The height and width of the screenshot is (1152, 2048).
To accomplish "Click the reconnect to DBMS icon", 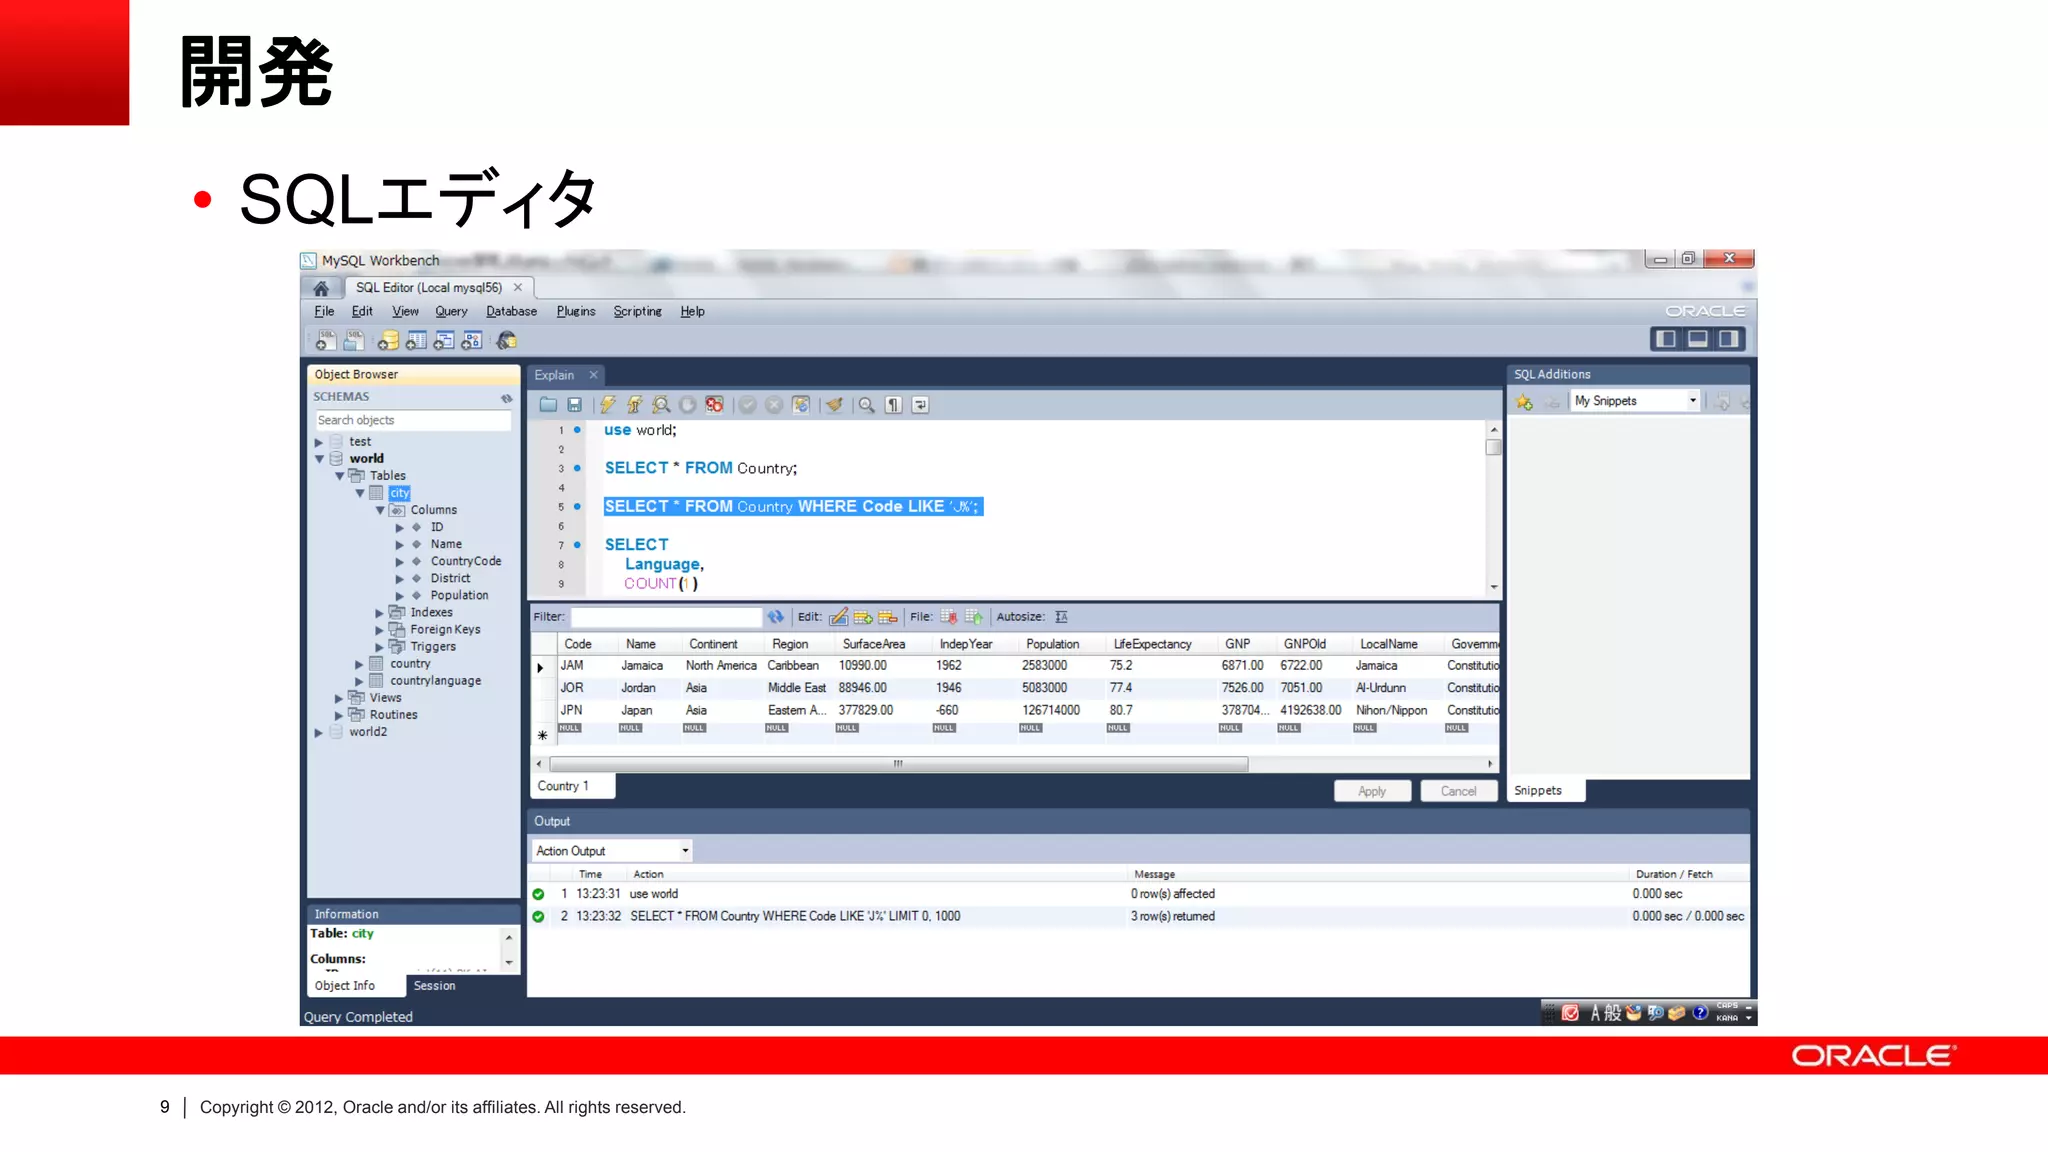I will click(507, 341).
